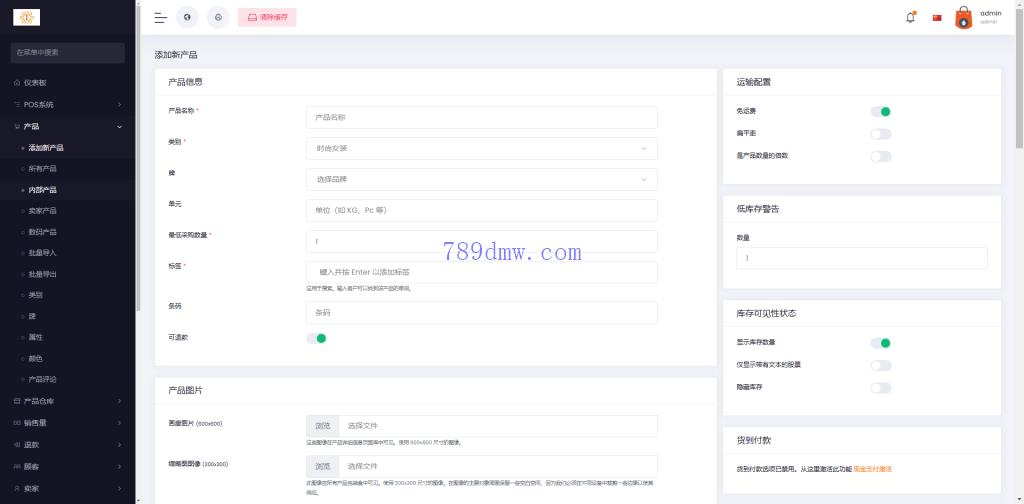Viewport: 1024px width, 504px height.
Task: Expand the POS系统 sidebar menu
Action: 67,104
